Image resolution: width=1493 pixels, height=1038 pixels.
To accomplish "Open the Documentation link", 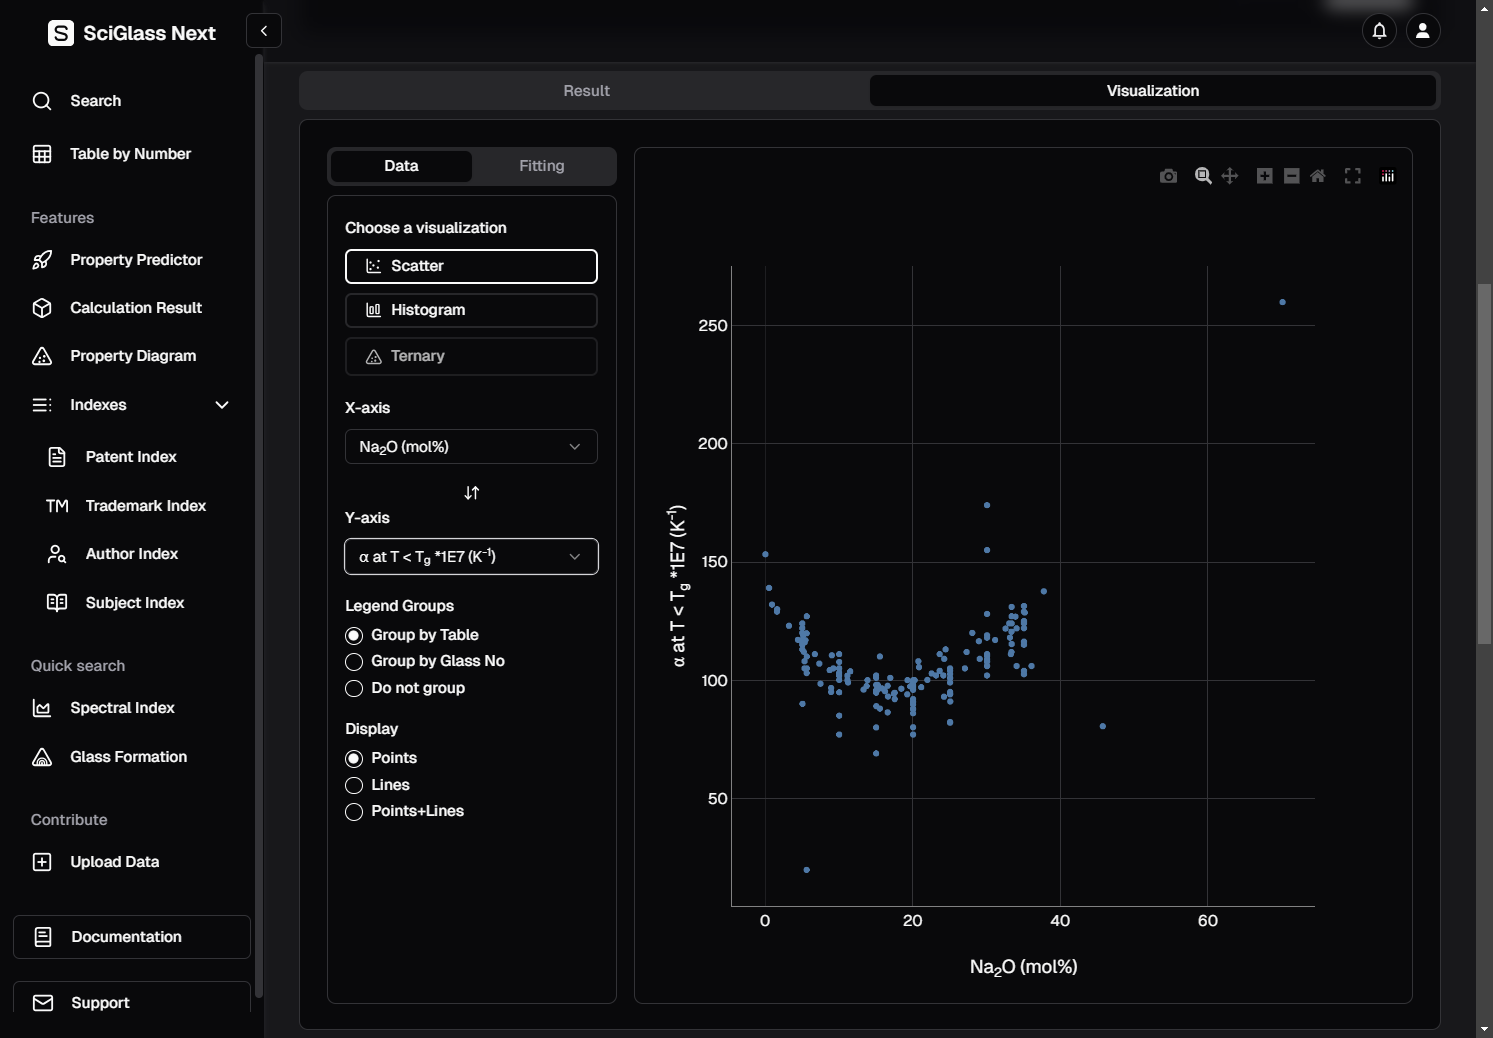I will (132, 937).
